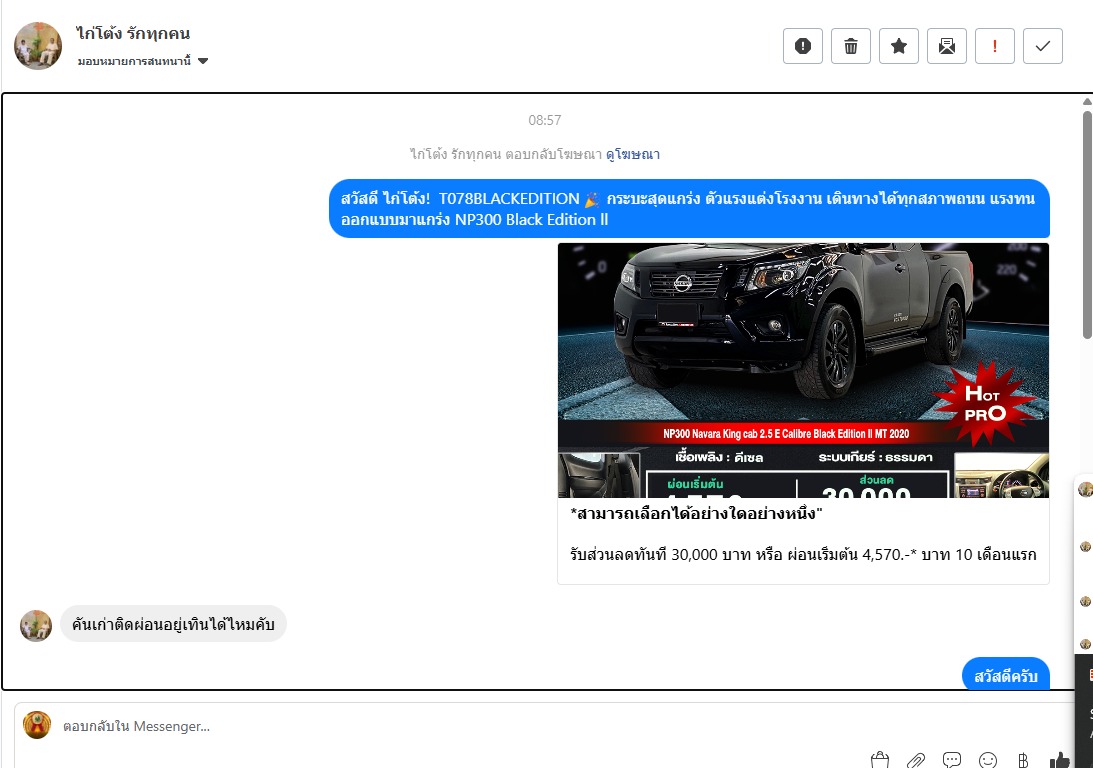Screen dimensions: 1093x768
Task: Open the Baht payment request icon
Action: click(1023, 760)
